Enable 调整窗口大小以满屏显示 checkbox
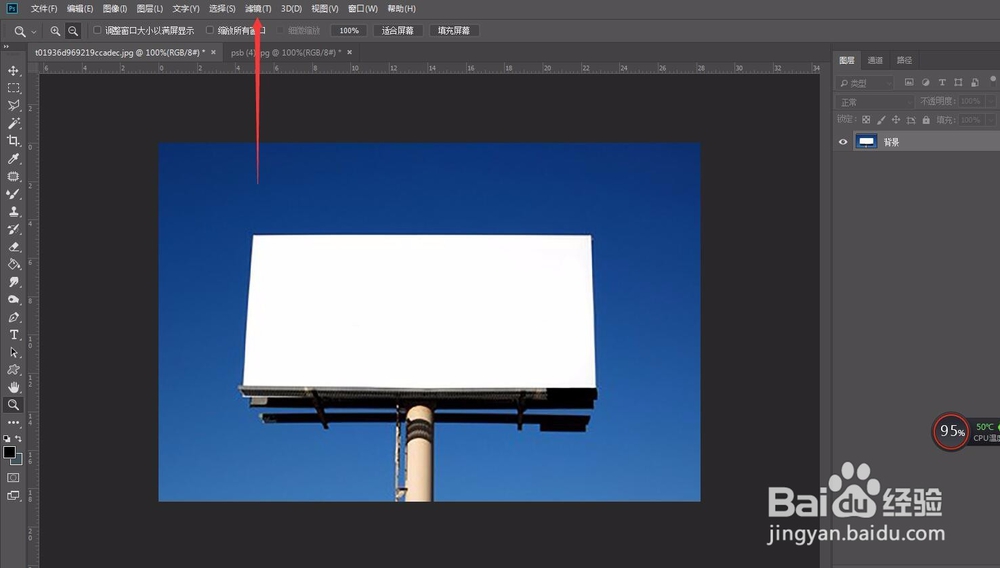Viewport: 1000px width, 568px height. click(x=98, y=30)
